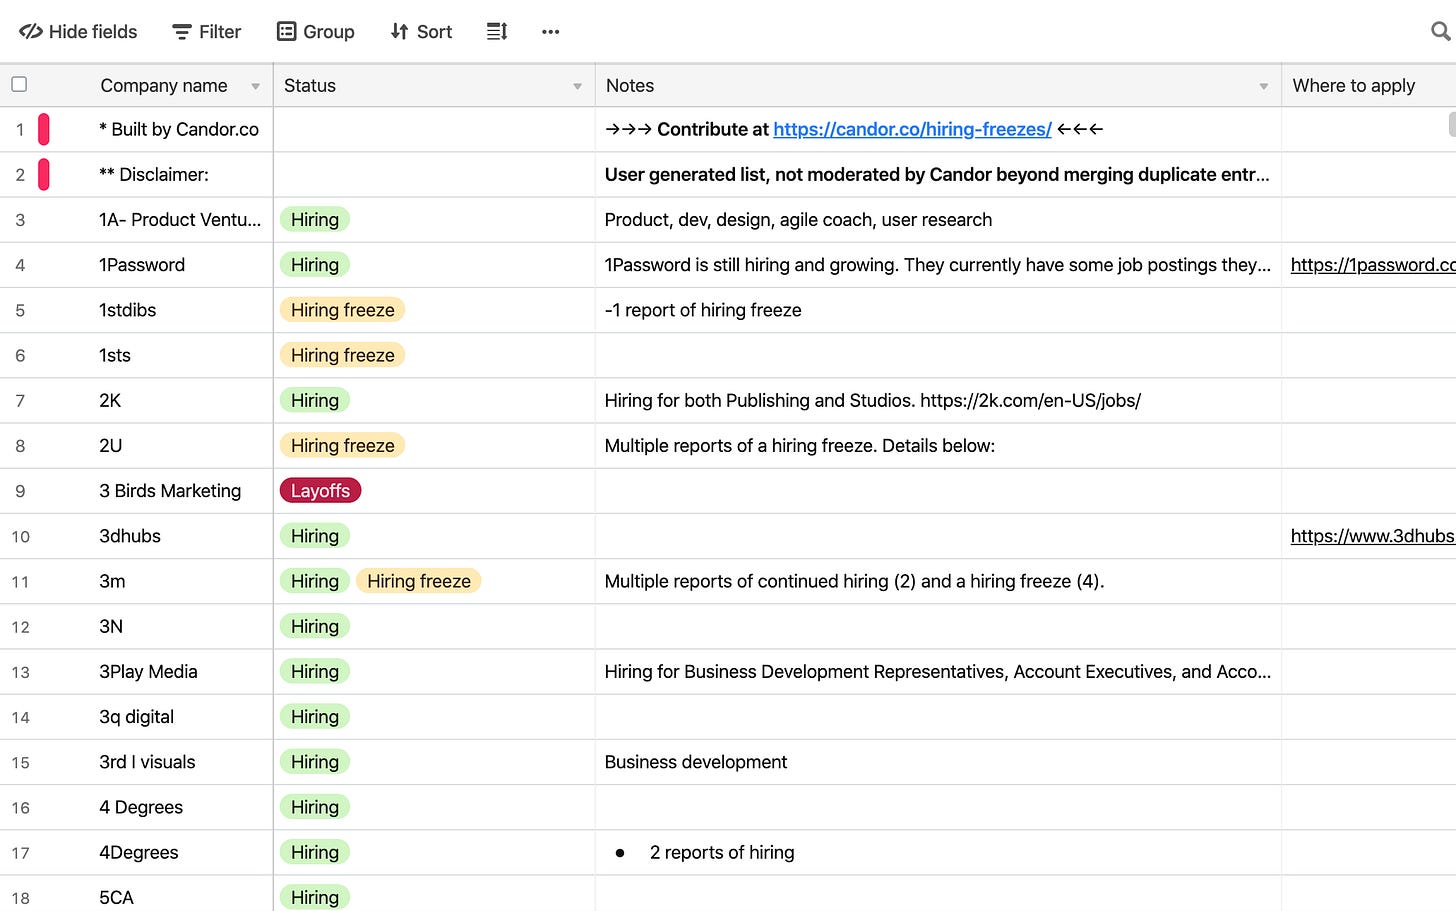Follow the 3dhubs apply link

click(1372, 536)
